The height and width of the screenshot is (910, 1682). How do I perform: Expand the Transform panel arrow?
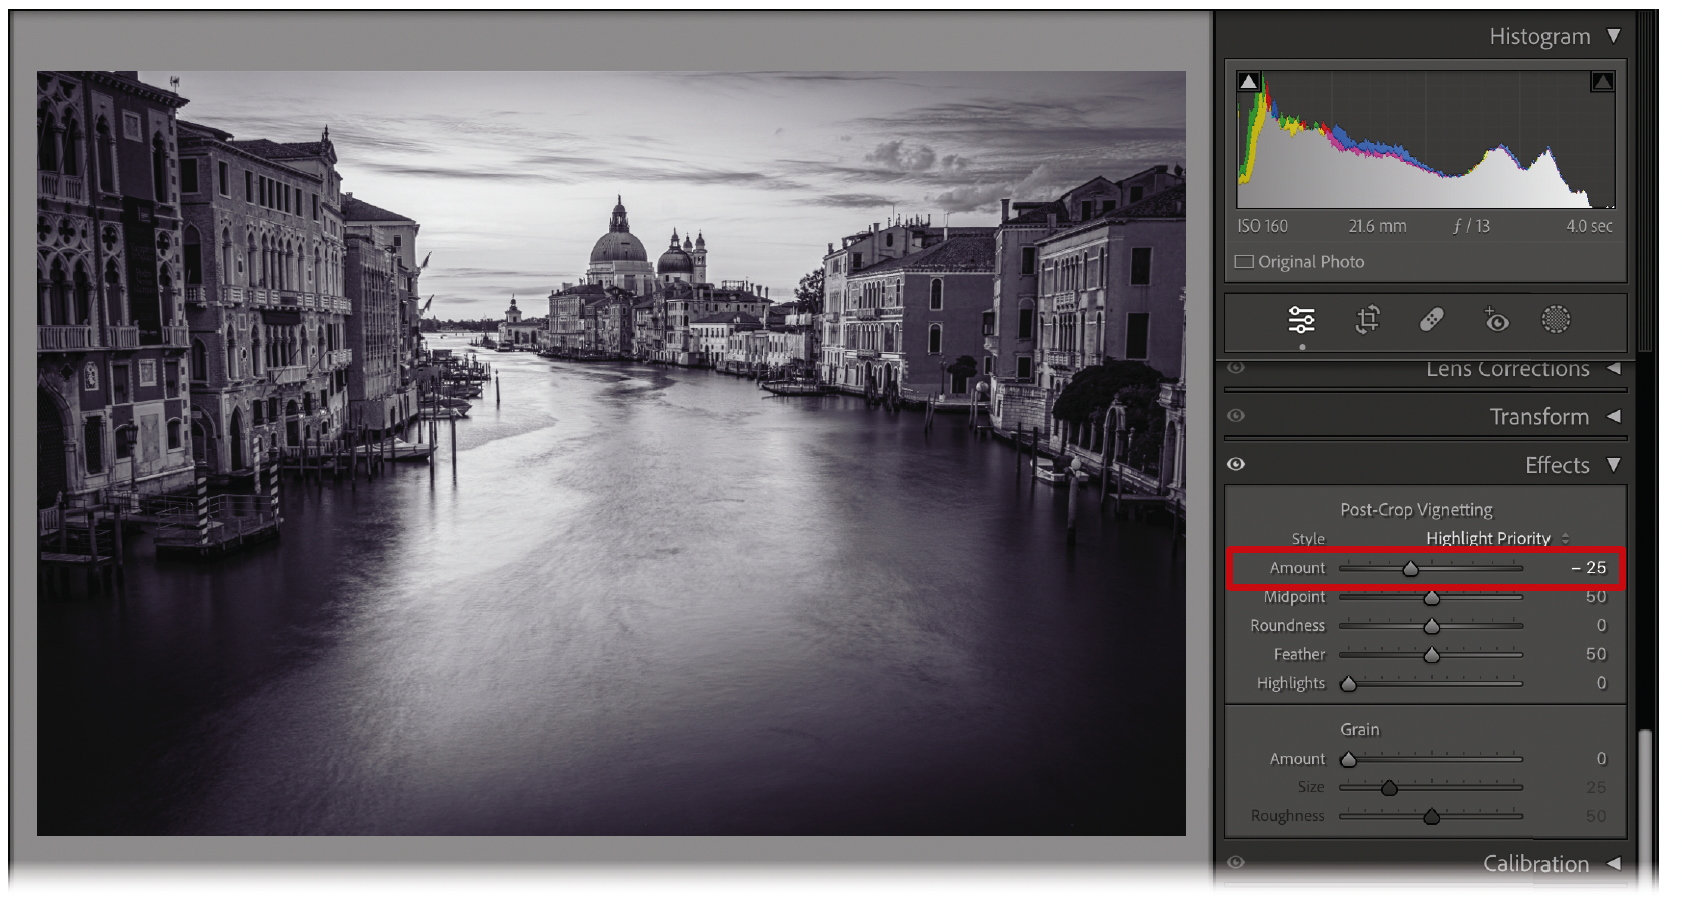[x=1613, y=416]
